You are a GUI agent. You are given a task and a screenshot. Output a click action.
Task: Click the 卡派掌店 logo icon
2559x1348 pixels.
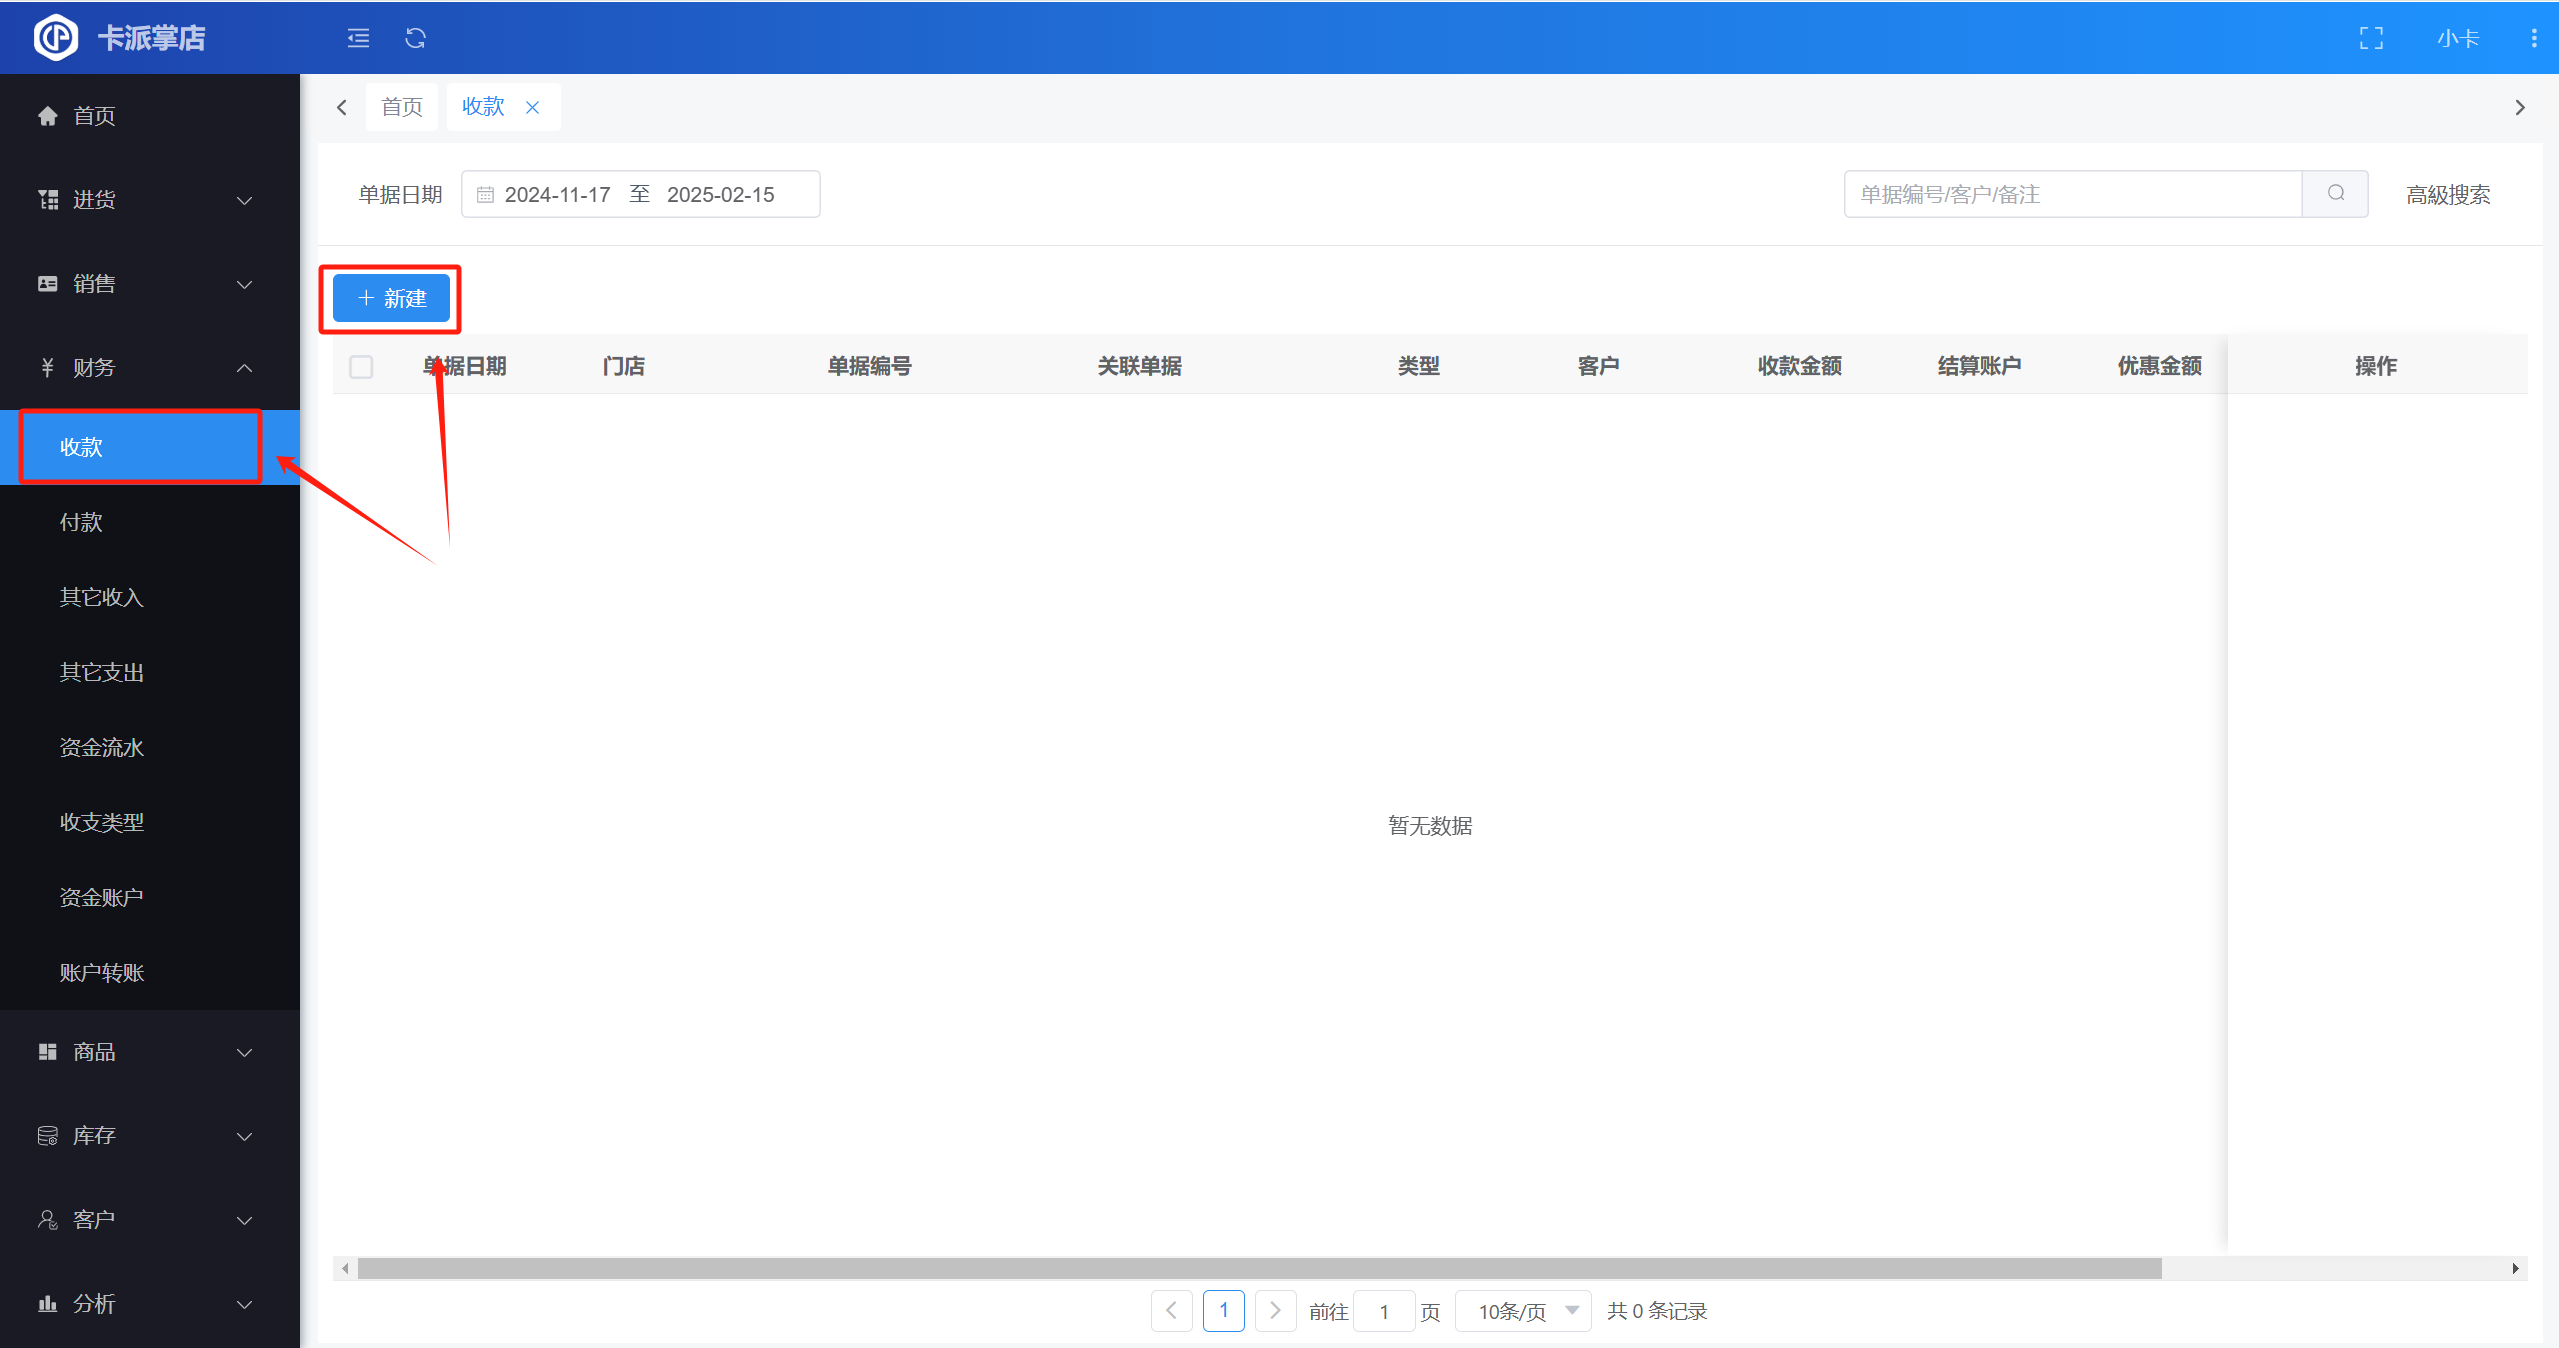click(55, 38)
